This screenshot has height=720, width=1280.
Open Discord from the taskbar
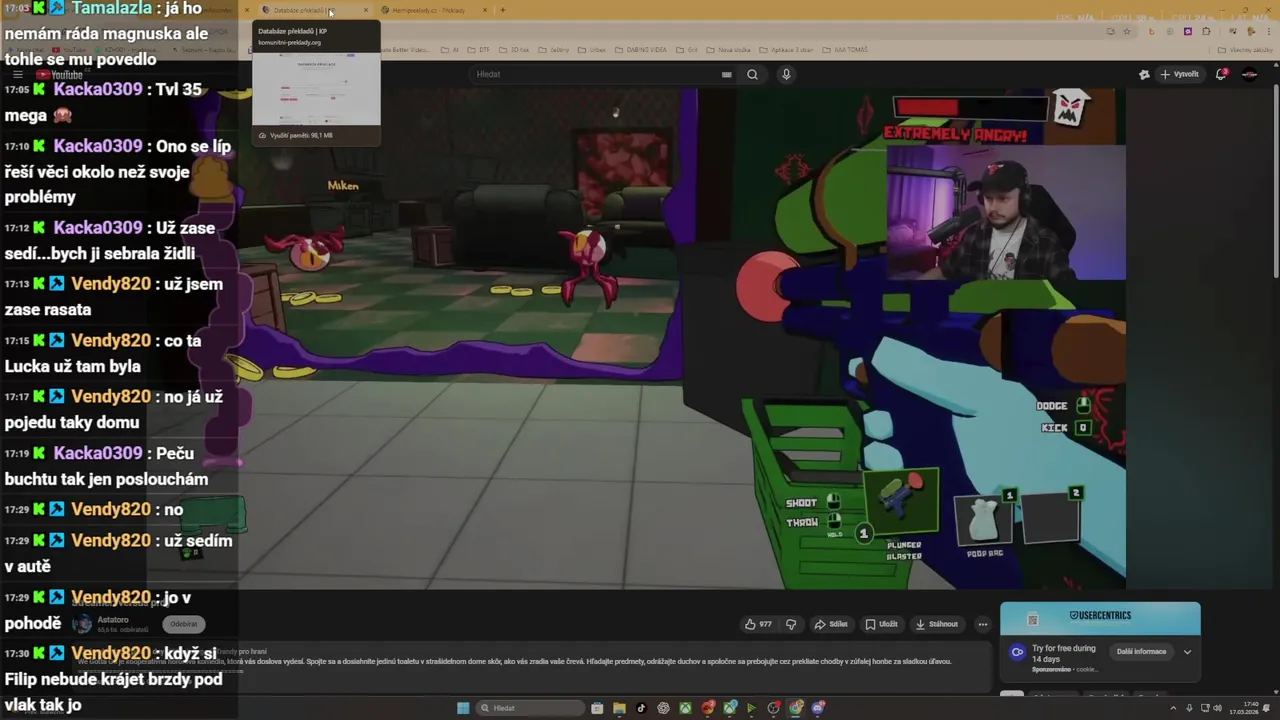pos(818,708)
